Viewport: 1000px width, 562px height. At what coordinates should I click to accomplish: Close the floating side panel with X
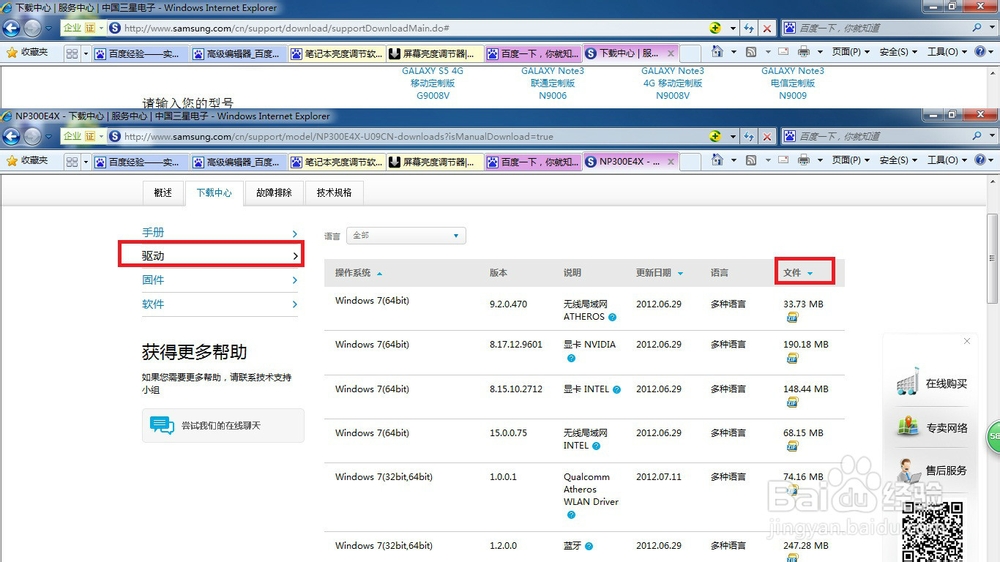pos(967,341)
